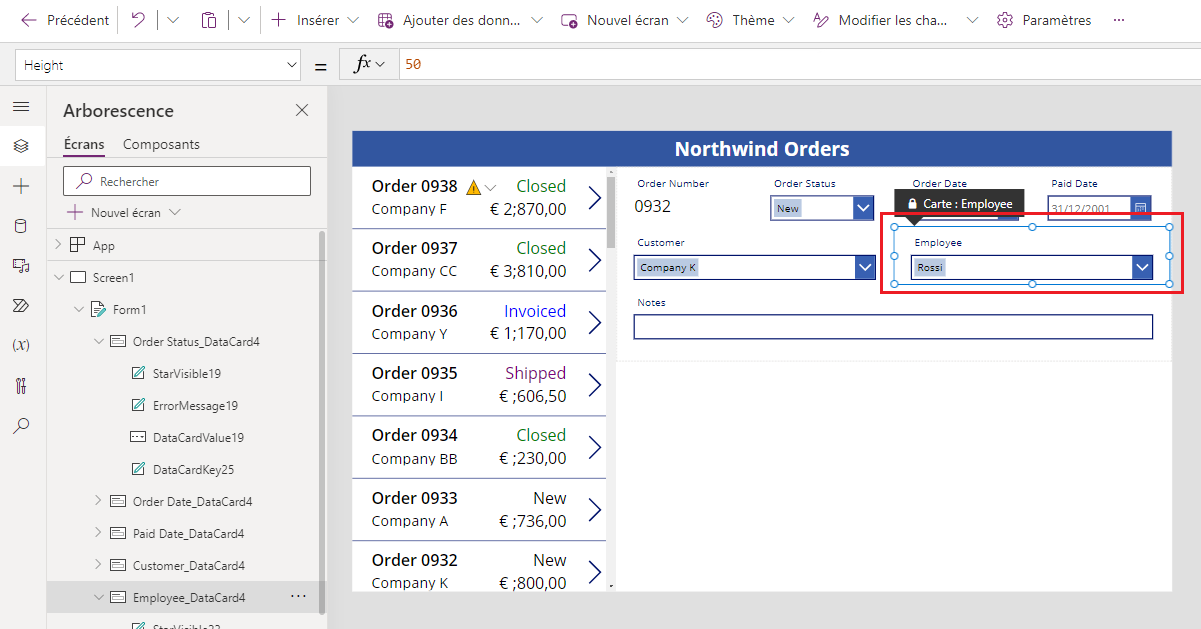Open the Customer combo box dropdown arrow
Screen dimensions: 1201x629
point(865,267)
